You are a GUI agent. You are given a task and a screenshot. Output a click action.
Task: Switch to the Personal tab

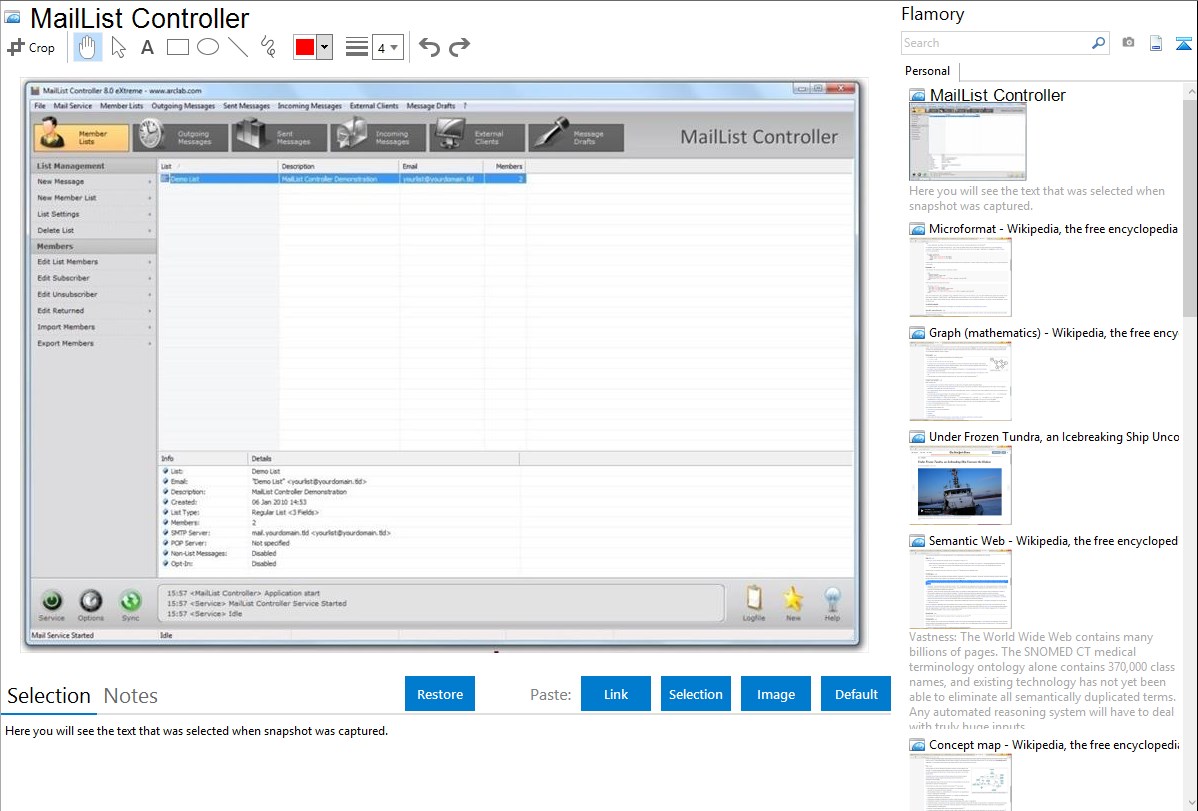(x=928, y=71)
